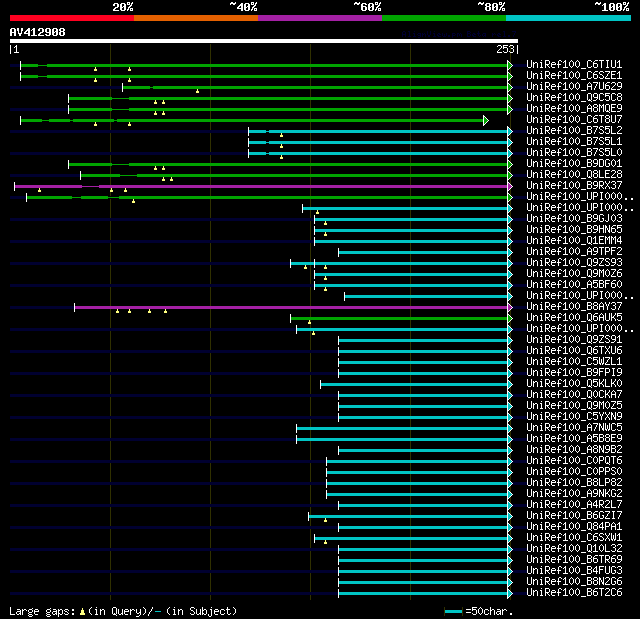The image size is (640, 619).
Task: Click the orange ~40% legend segment
Action: [196, 18]
